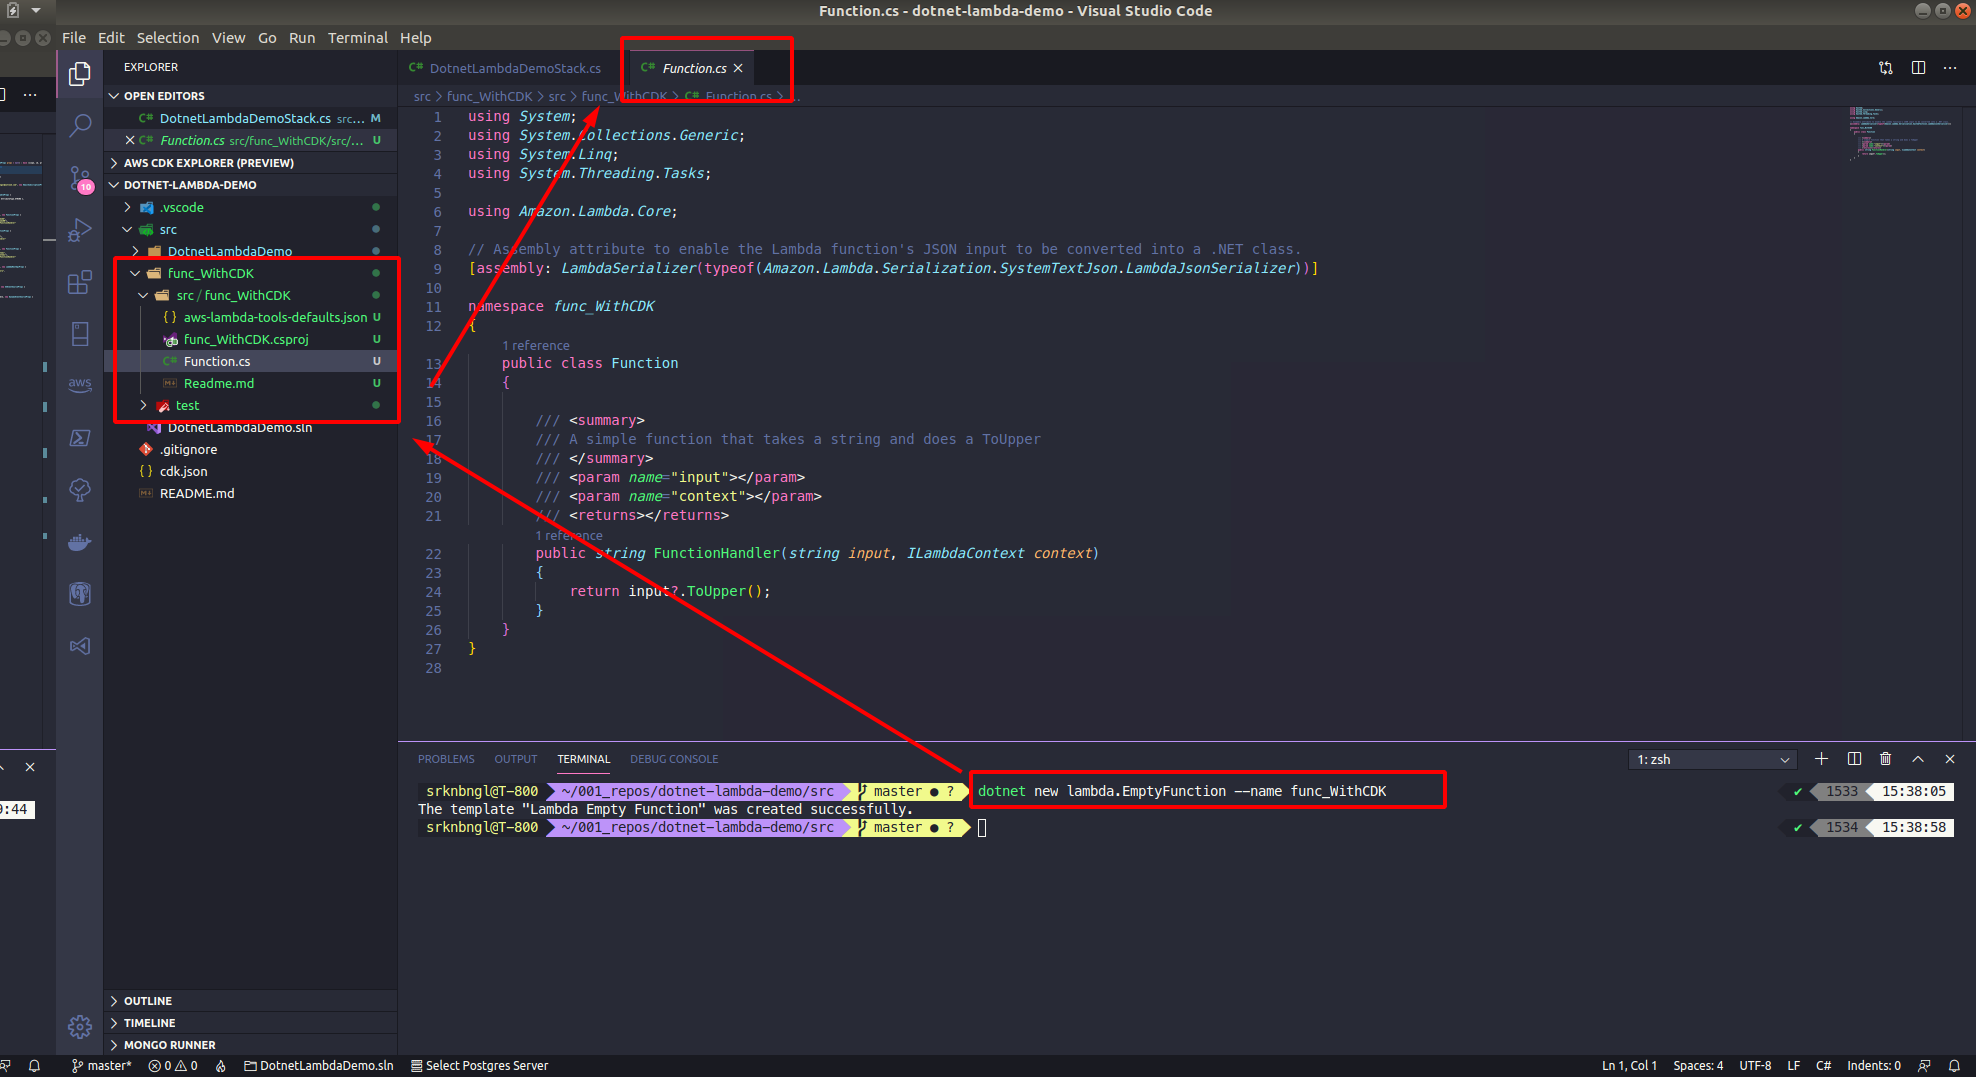Image resolution: width=1976 pixels, height=1077 pixels.
Task: Create a new terminal with plus icon
Action: 1821,759
